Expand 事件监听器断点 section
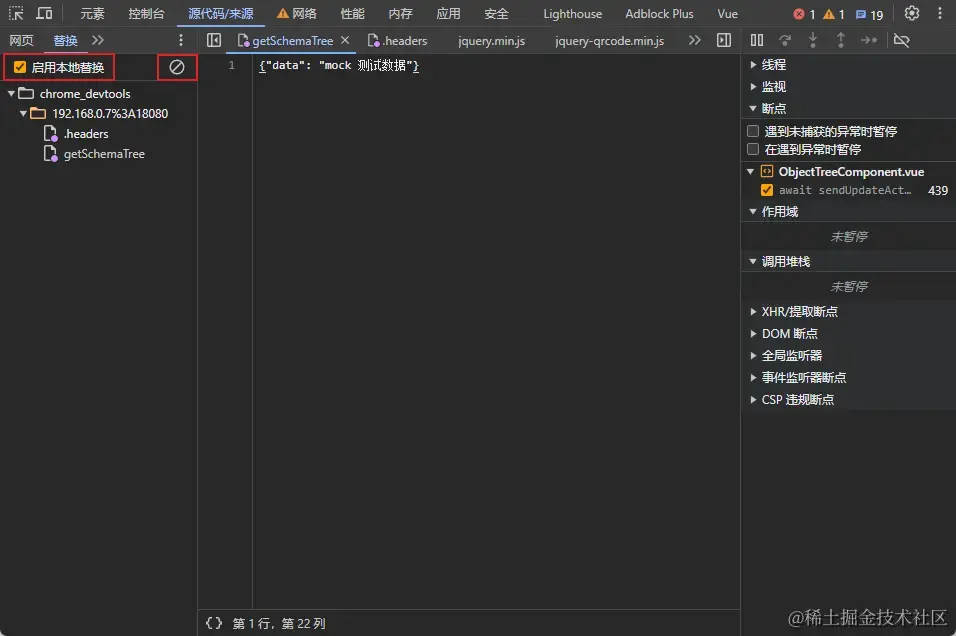This screenshot has height=636, width=956. tap(753, 377)
